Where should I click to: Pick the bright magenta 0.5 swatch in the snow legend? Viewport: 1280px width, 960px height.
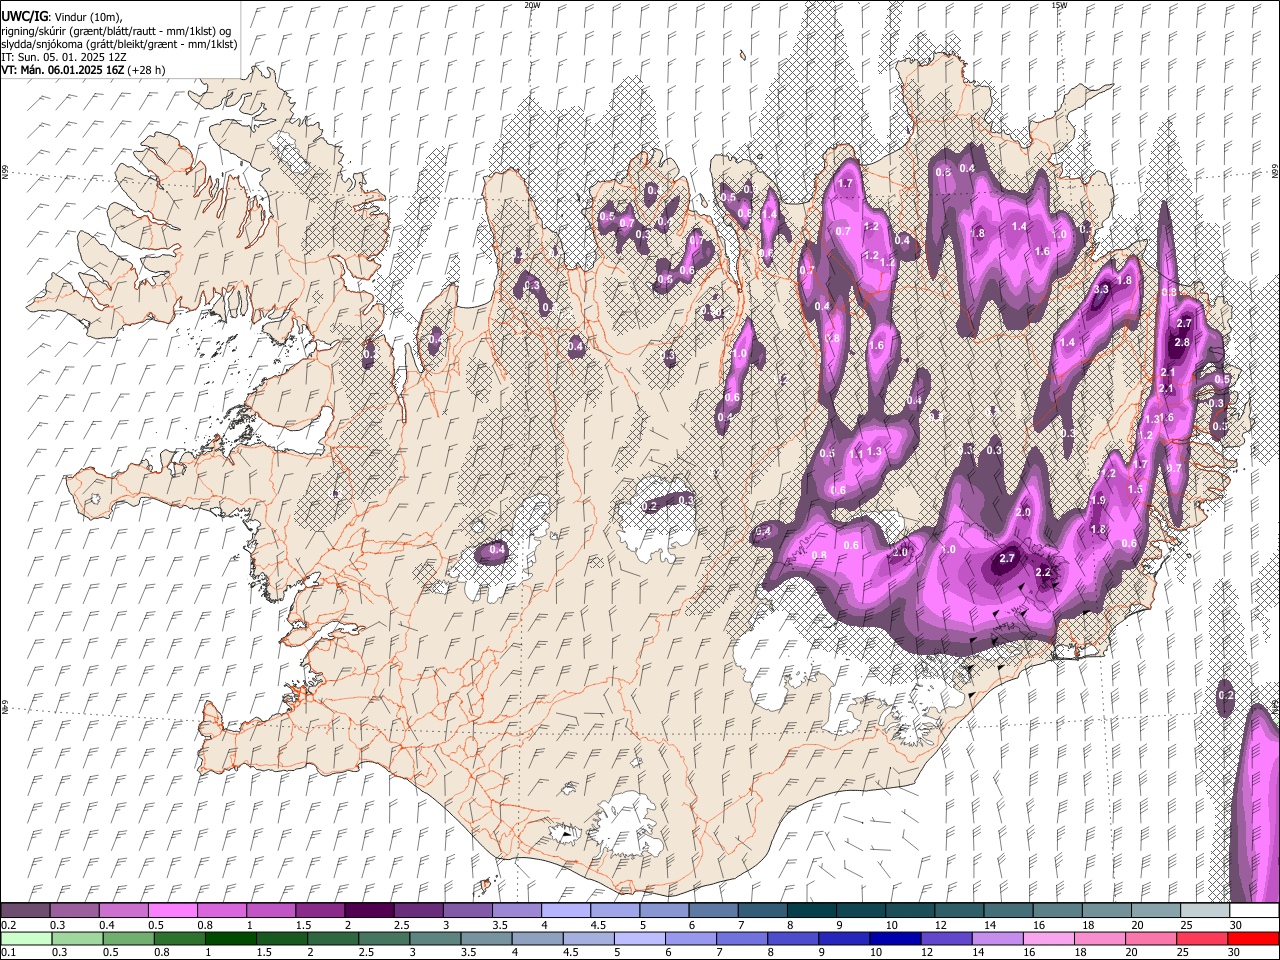[172, 911]
